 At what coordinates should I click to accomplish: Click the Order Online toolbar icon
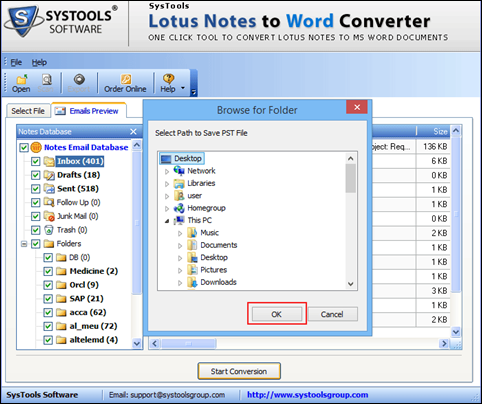125,83
